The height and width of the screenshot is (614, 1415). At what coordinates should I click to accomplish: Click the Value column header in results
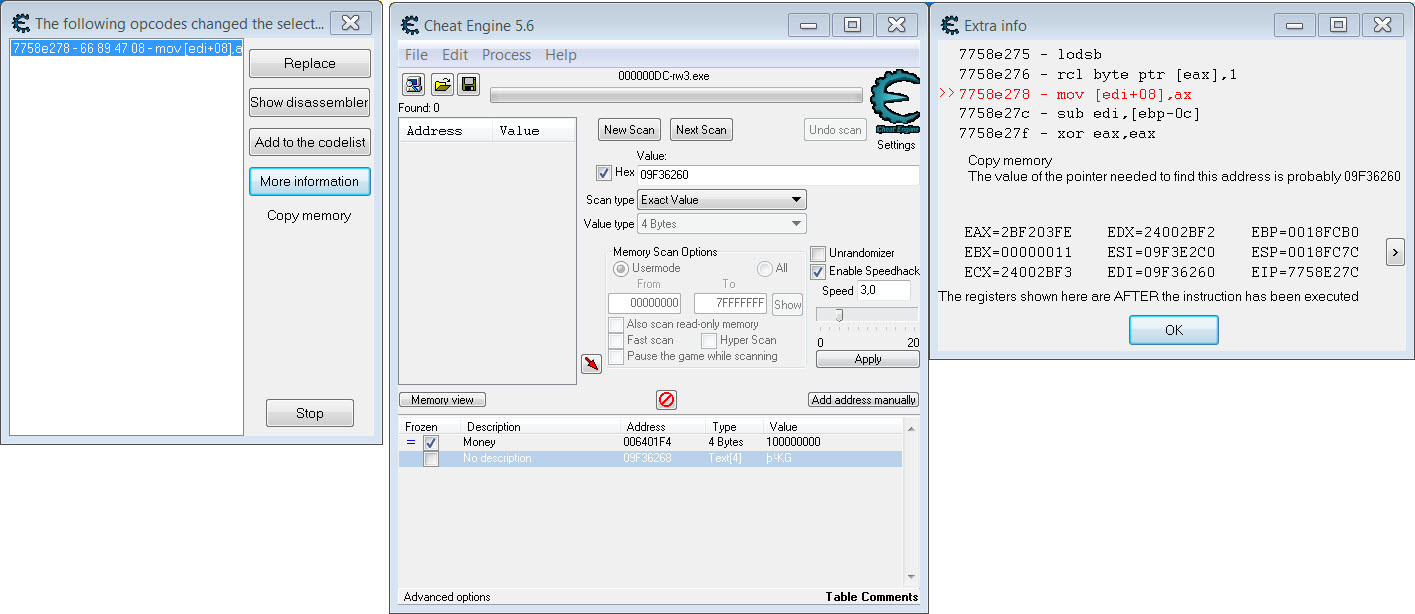(x=534, y=131)
